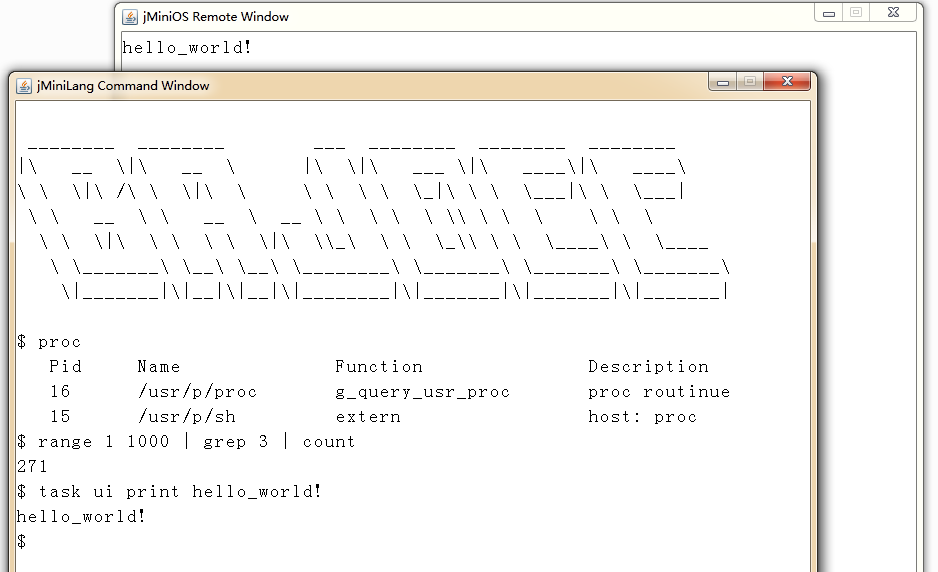This screenshot has height=572, width=938.
Task: Click the /usr/p/proc process name
Action: coord(197,392)
